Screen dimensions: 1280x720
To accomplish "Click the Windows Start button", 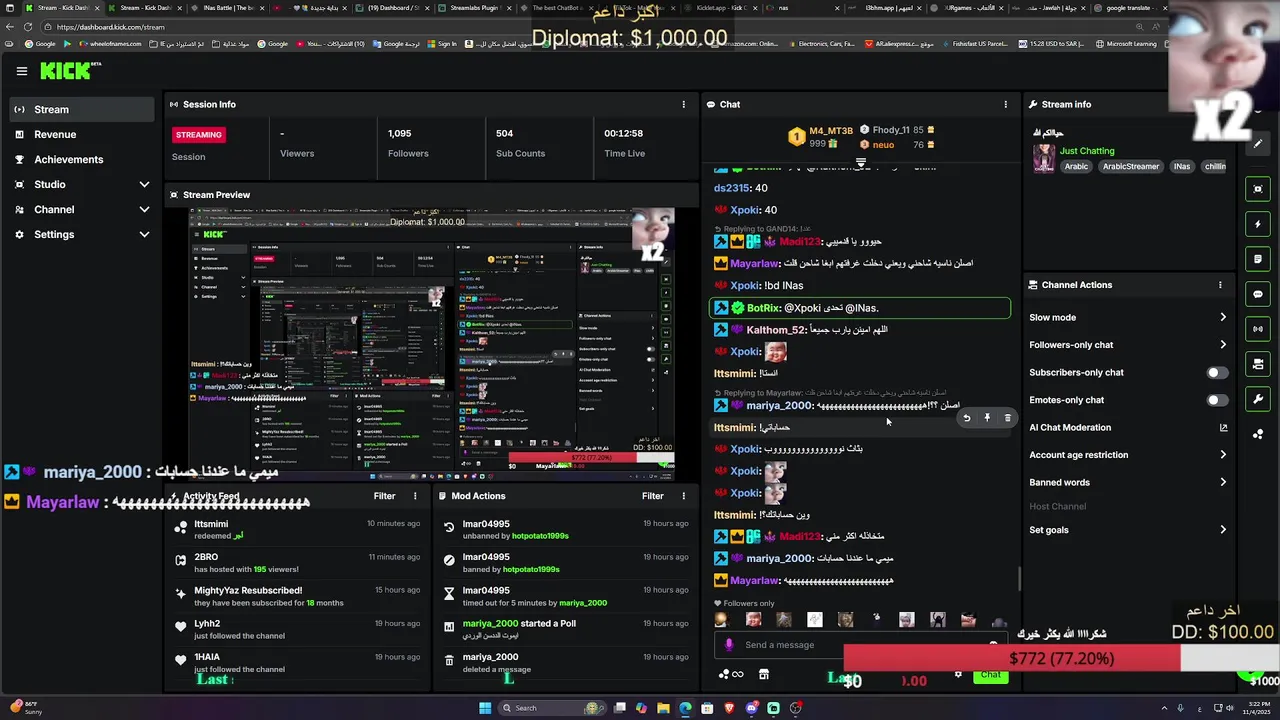I will [485, 708].
